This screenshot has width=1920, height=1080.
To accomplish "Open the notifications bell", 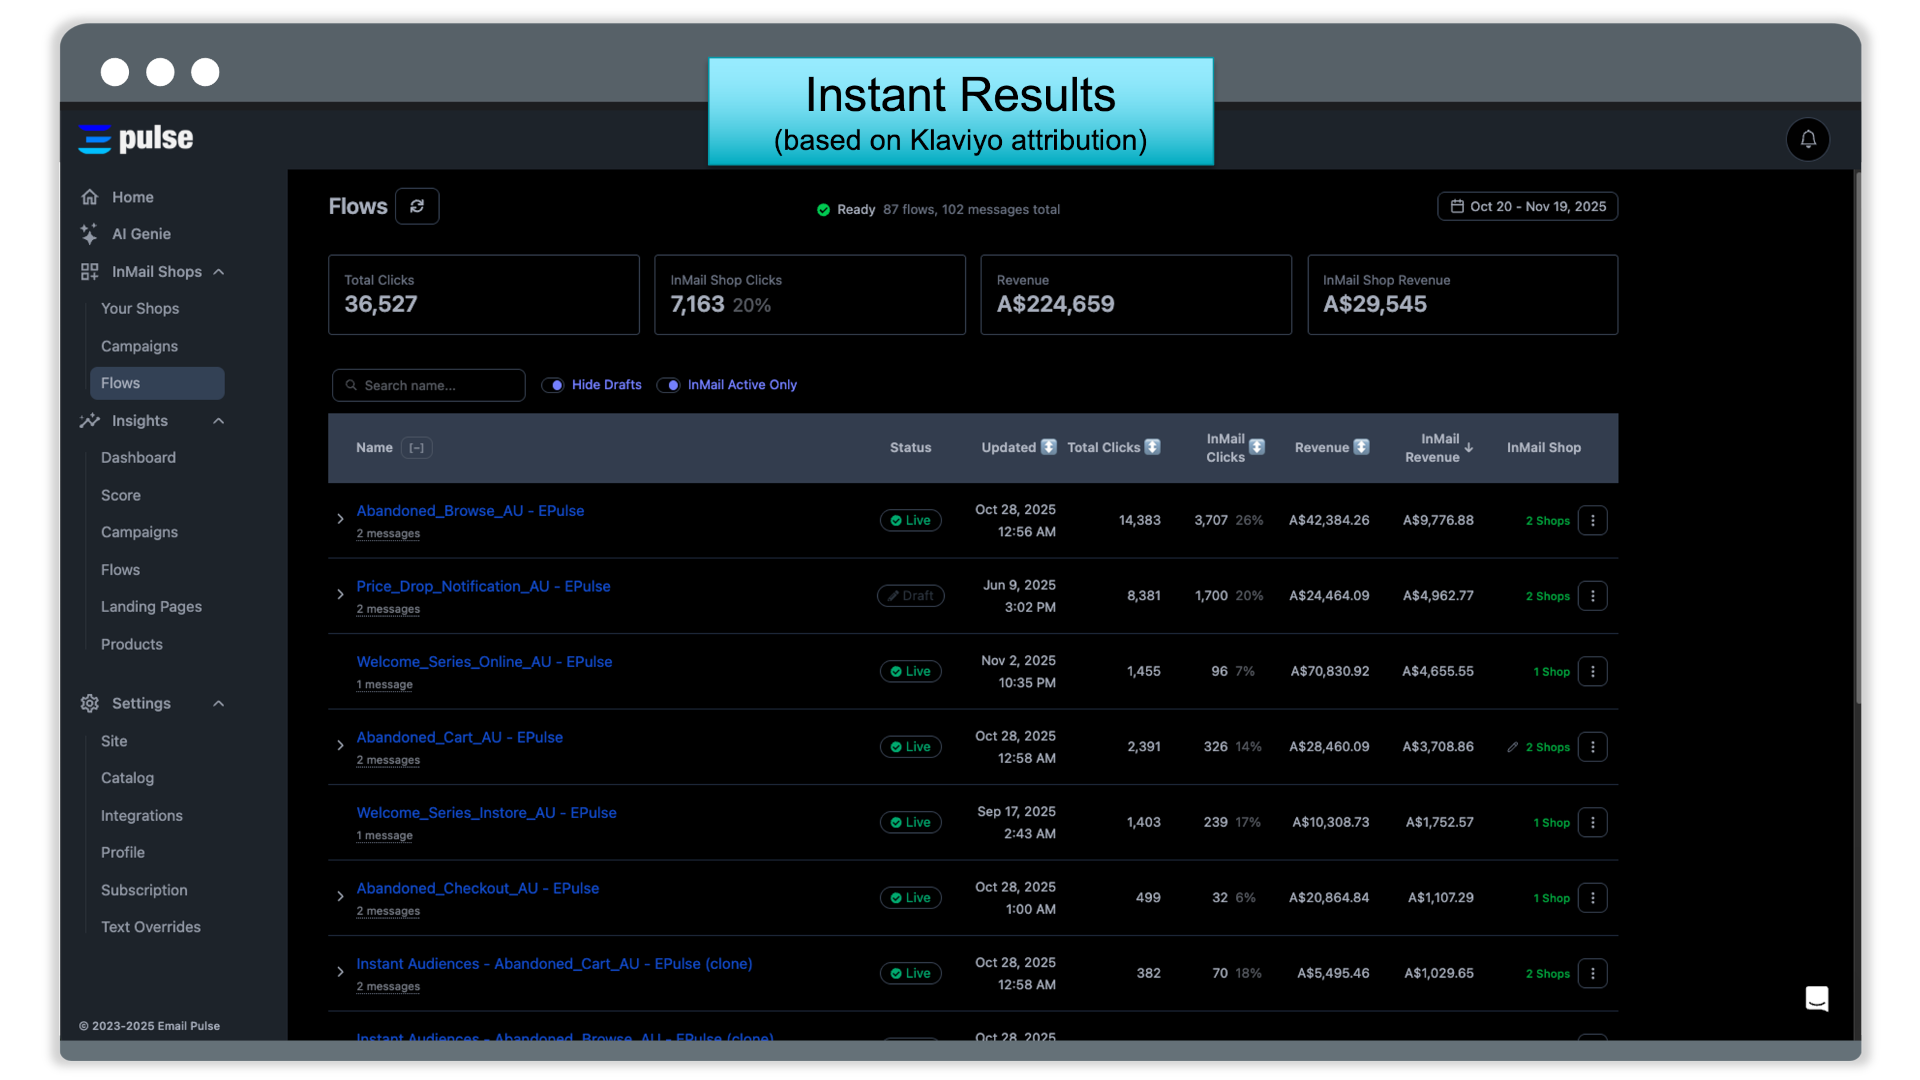I will click(x=1807, y=139).
